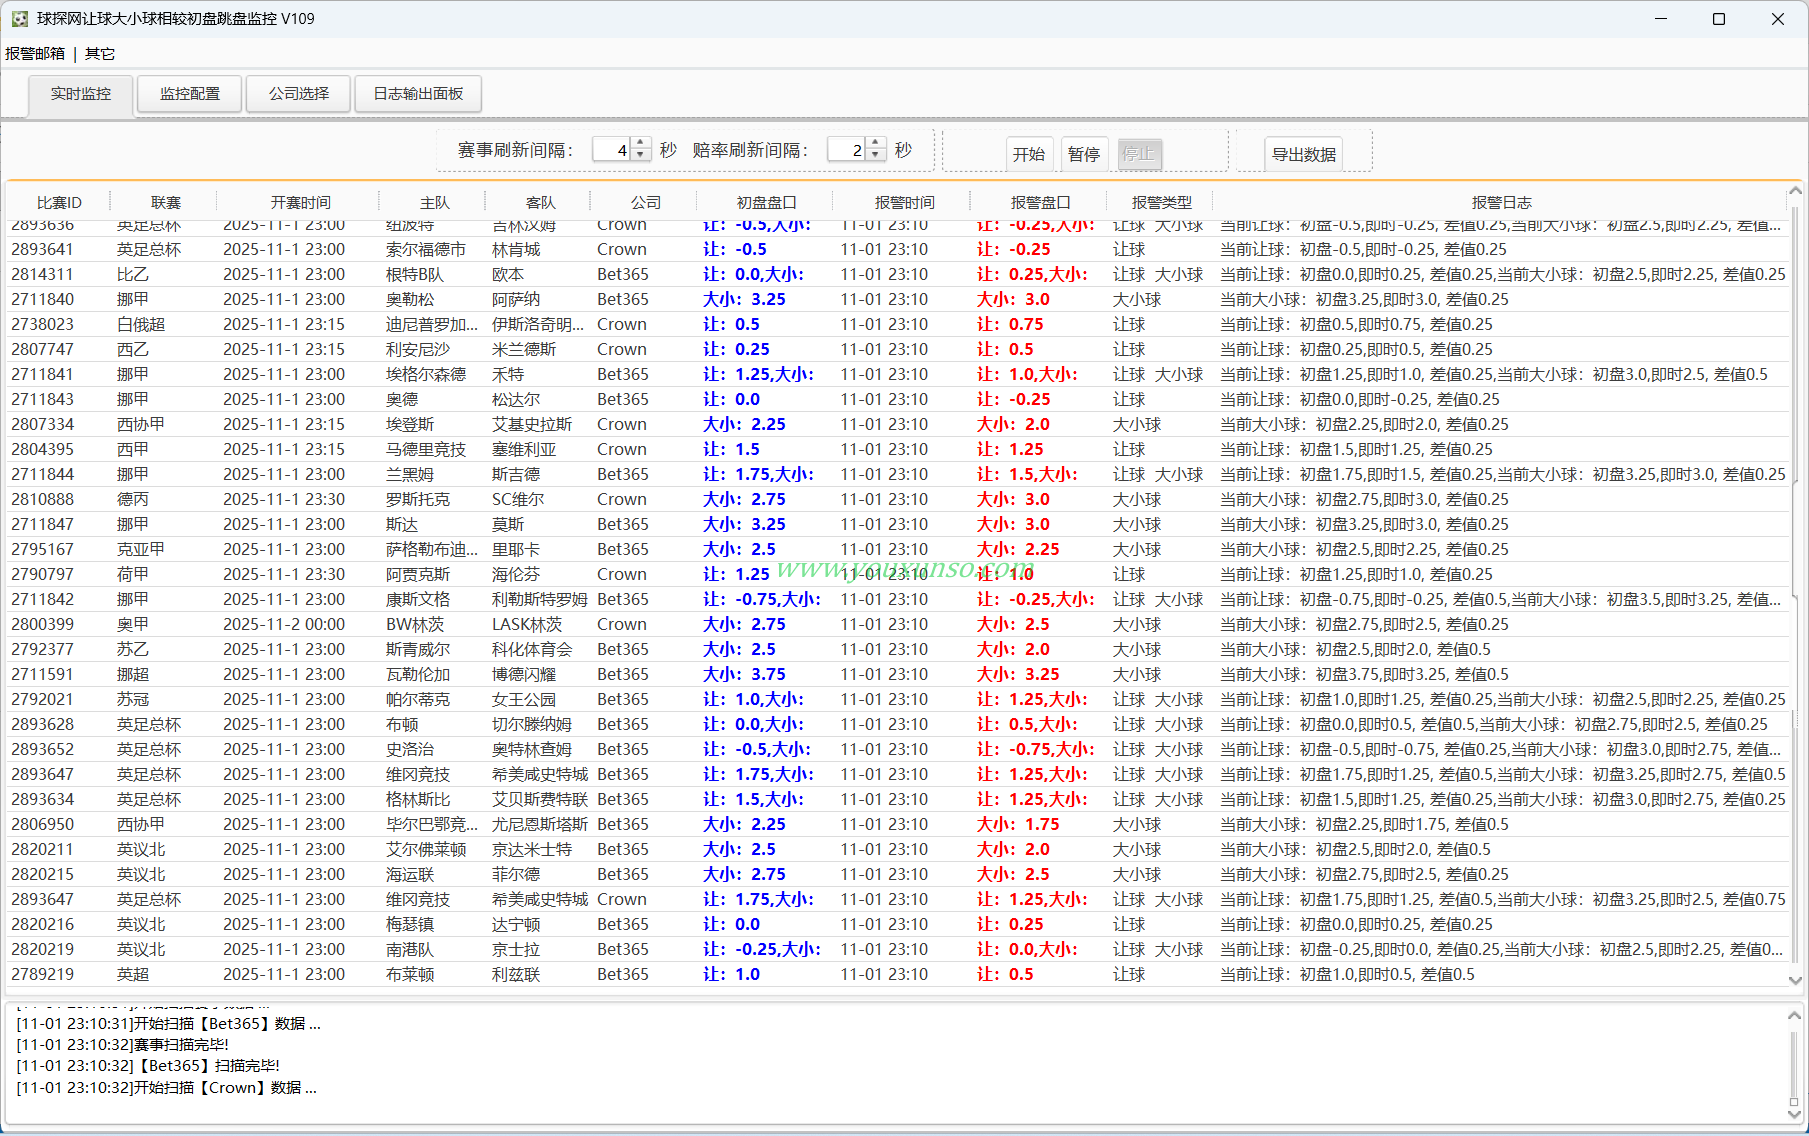Click the app icon in the title bar
The image size is (1809, 1136).
point(19,19)
